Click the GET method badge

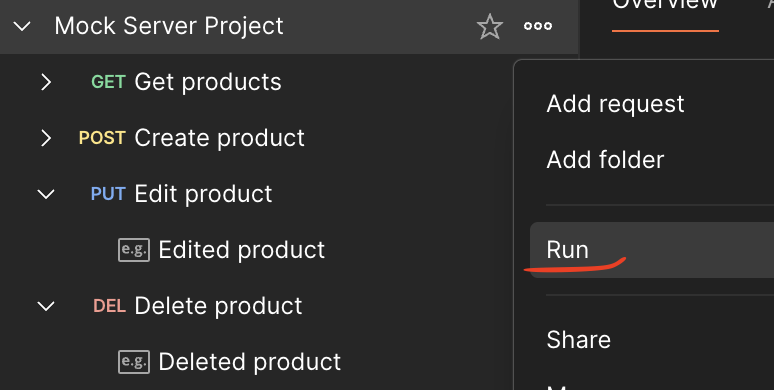pos(108,82)
